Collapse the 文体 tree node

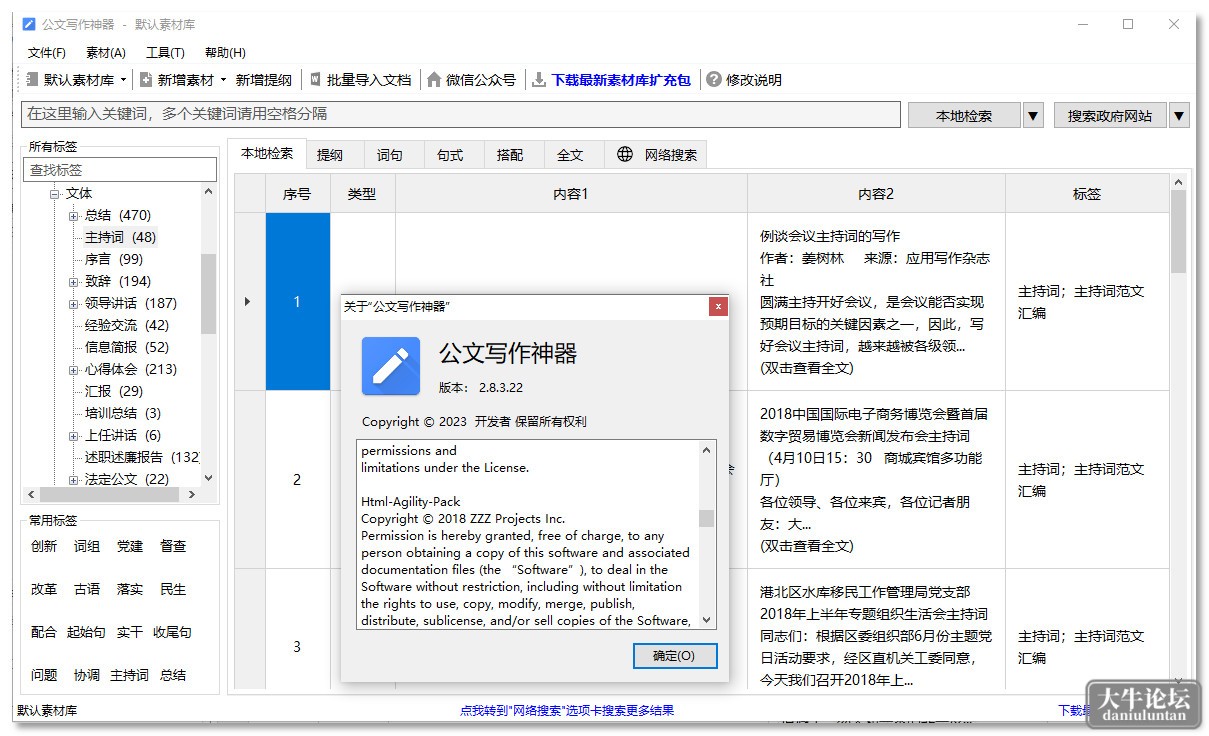pyautogui.click(x=55, y=194)
